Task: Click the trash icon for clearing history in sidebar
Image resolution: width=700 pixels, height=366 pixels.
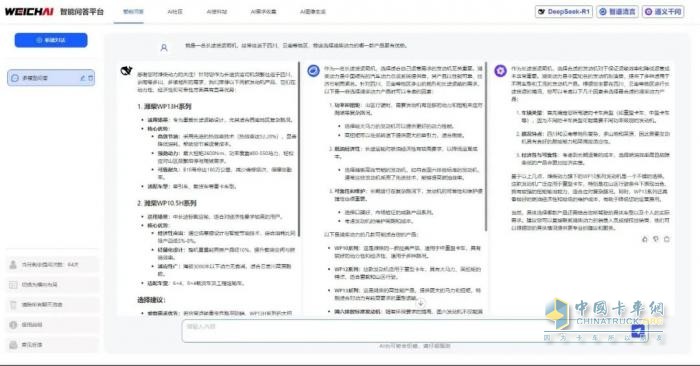Action: (13, 305)
